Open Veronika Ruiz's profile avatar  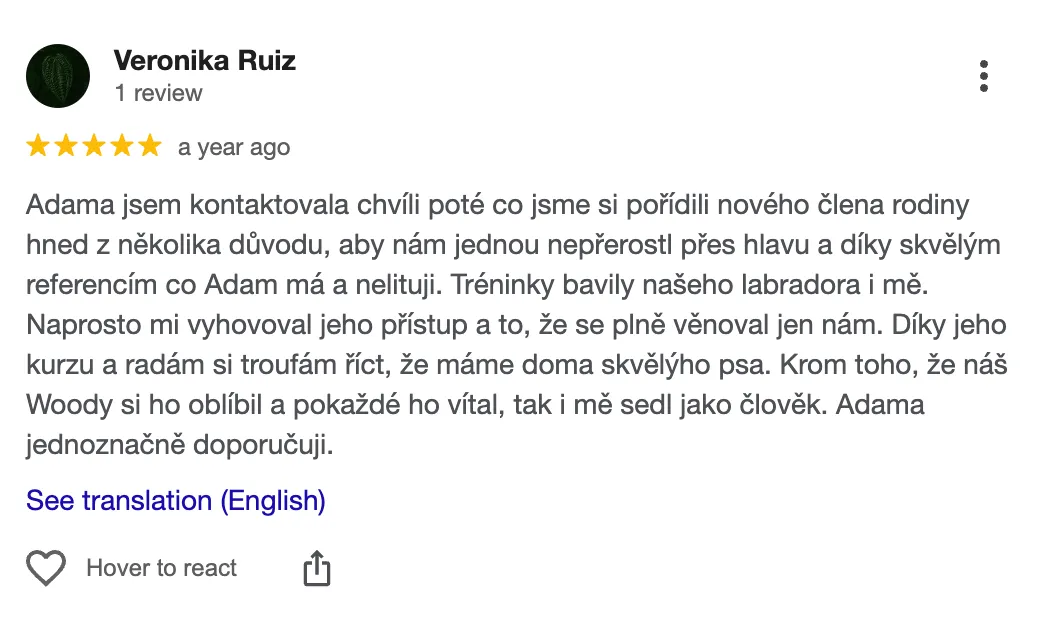58,76
